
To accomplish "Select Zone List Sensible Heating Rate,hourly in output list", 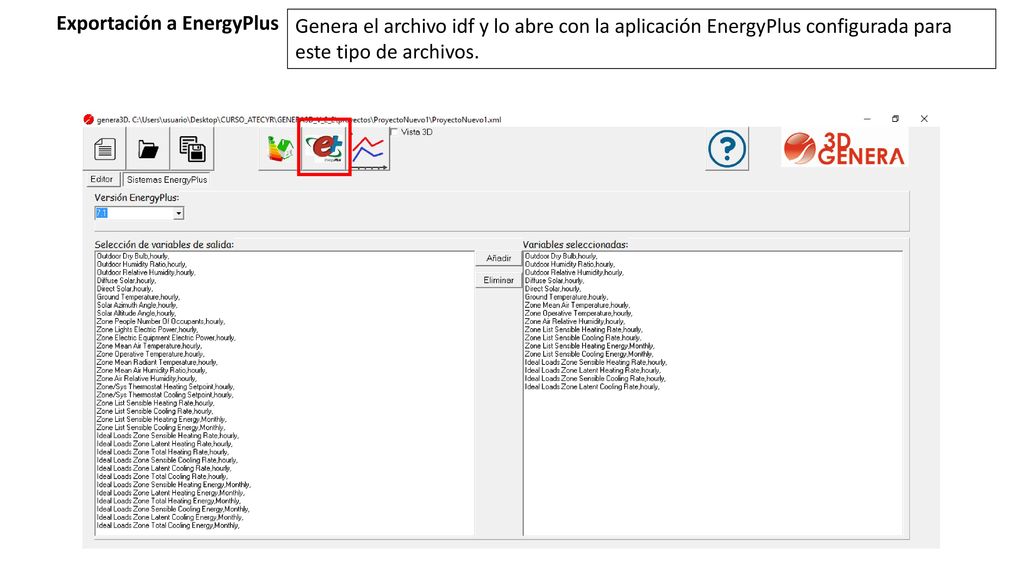I will [x=155, y=403].
